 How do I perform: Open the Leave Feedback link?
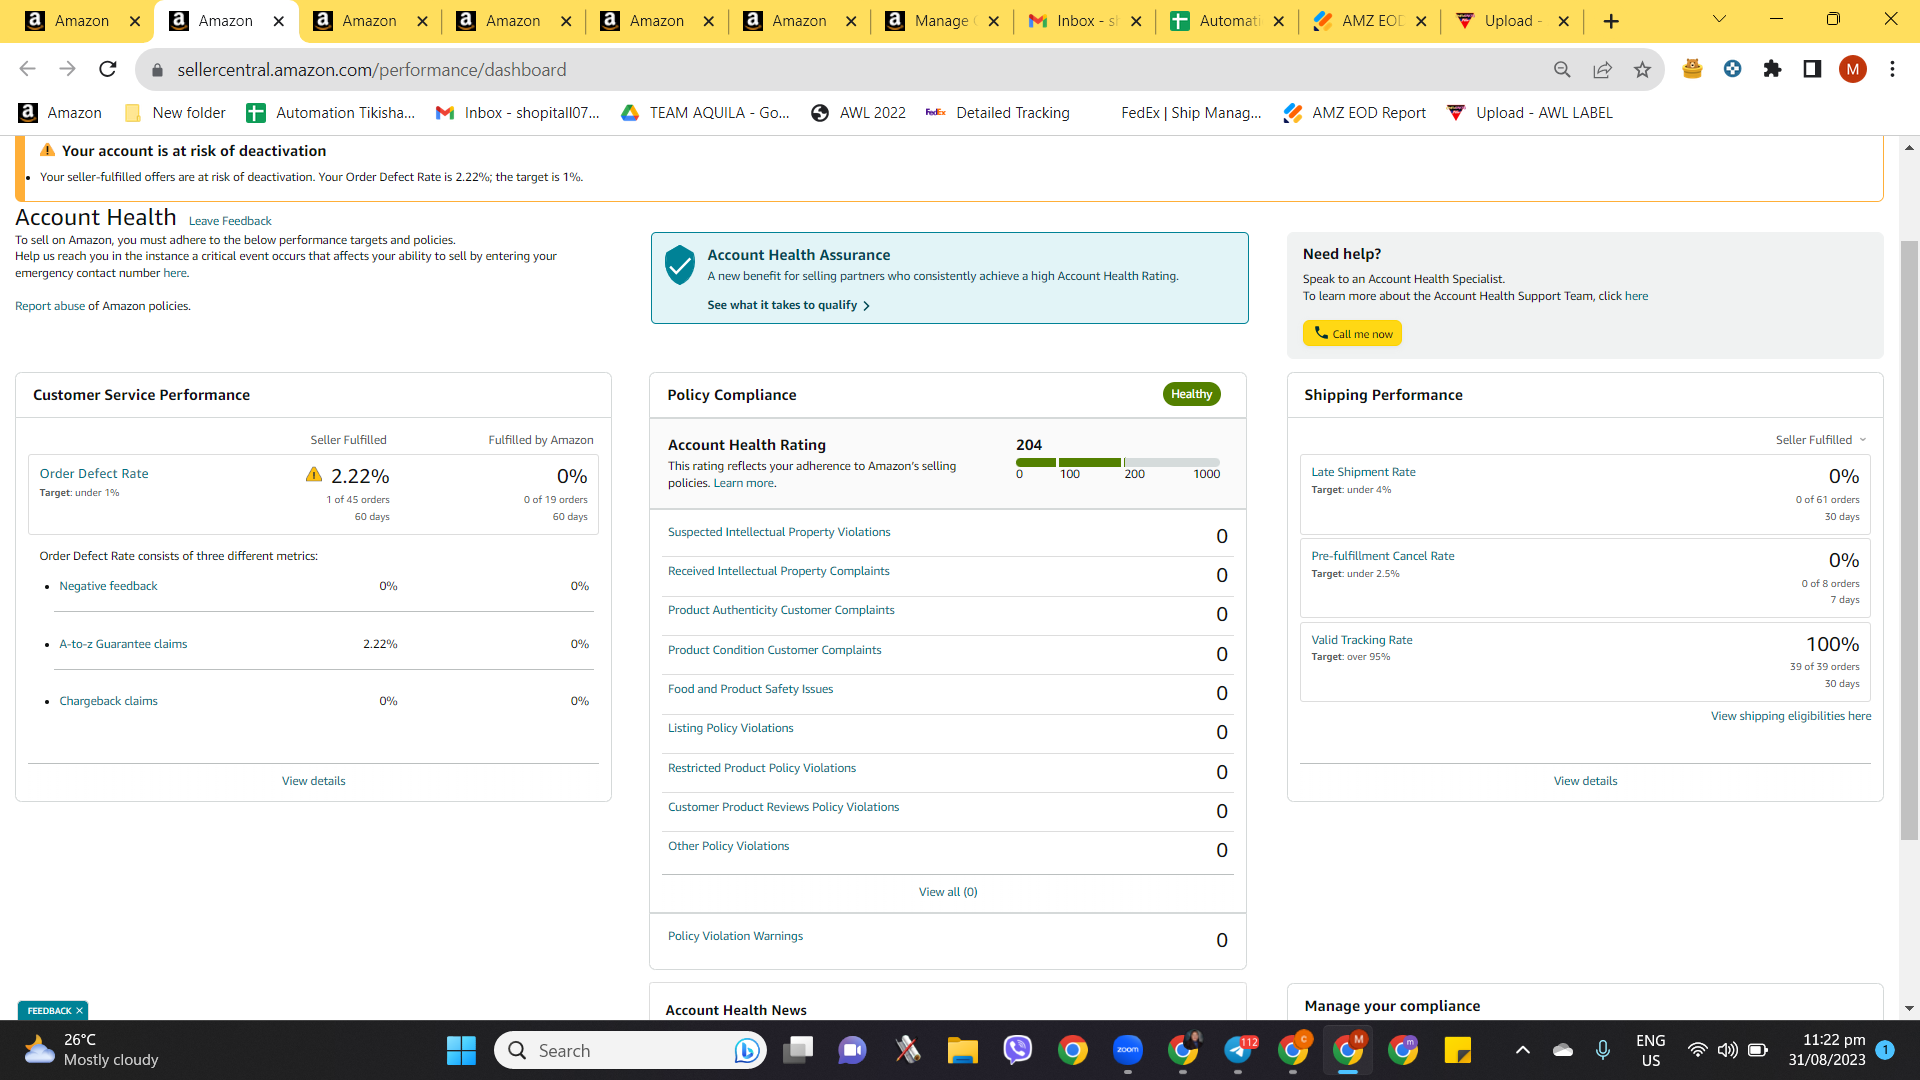(230, 221)
